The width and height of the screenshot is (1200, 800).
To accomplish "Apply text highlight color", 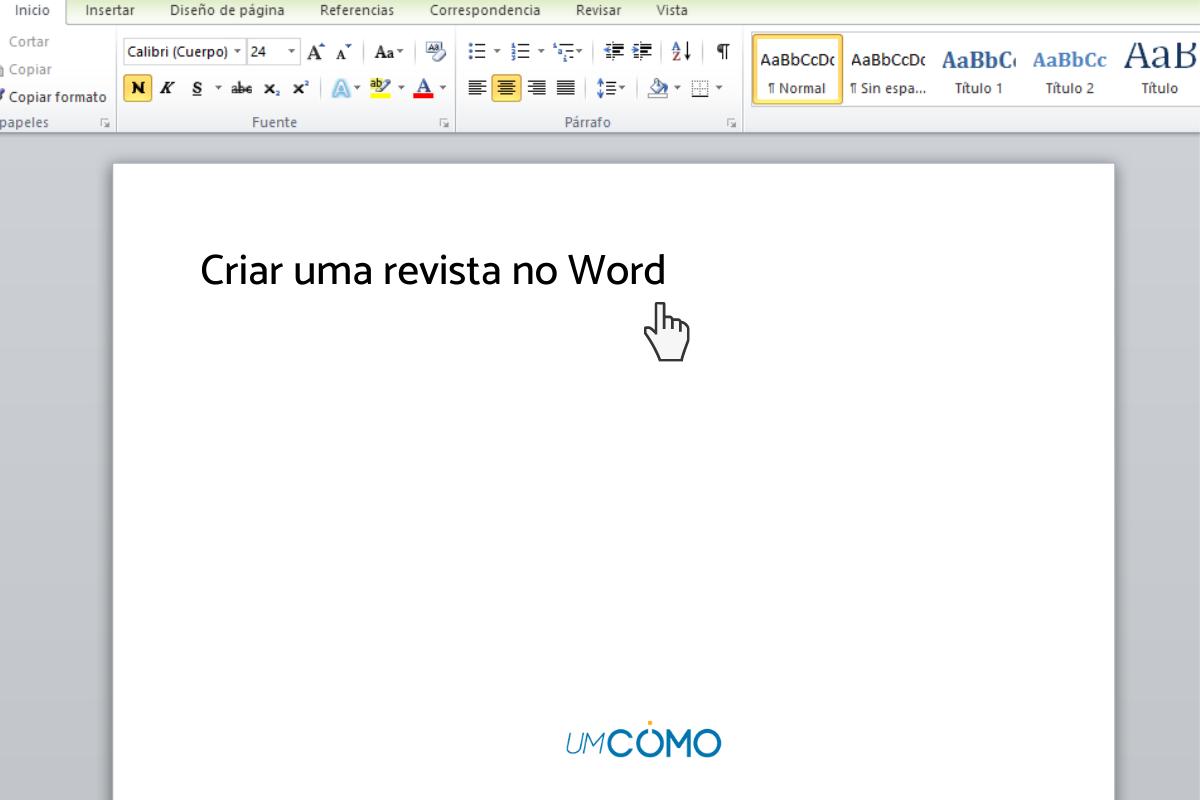I will [381, 89].
